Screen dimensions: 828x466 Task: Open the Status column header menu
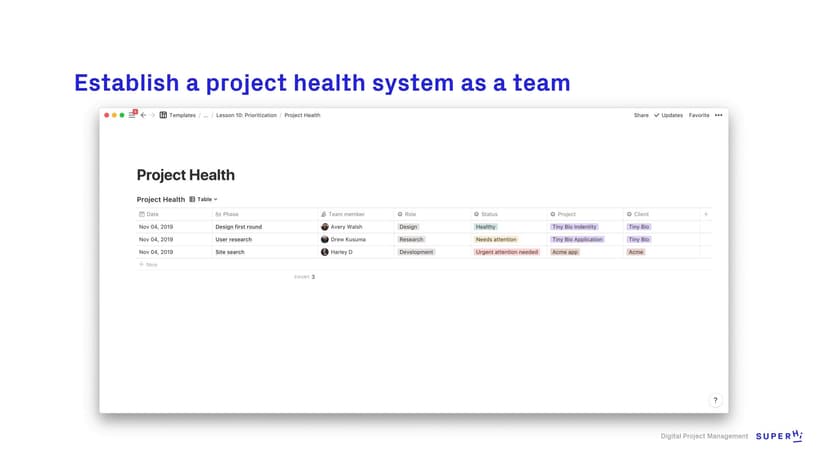(489, 214)
